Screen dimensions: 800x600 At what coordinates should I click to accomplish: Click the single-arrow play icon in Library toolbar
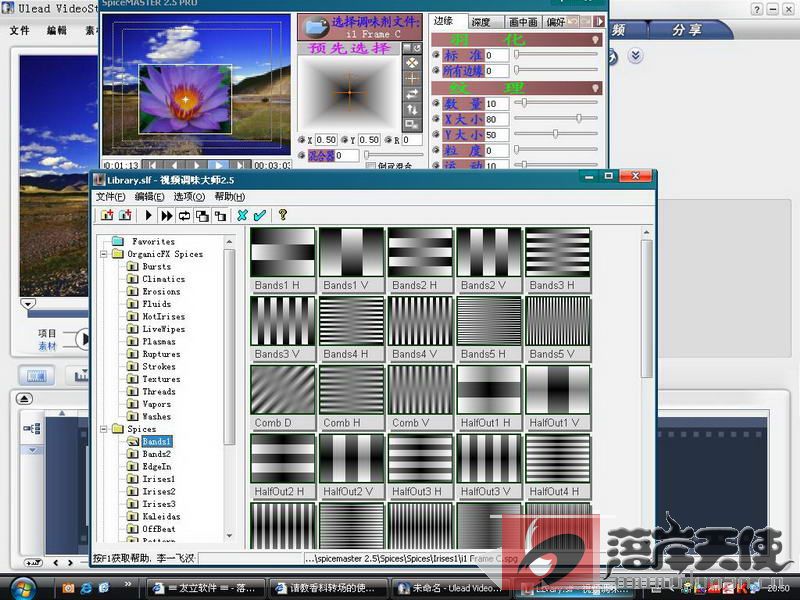click(x=148, y=215)
